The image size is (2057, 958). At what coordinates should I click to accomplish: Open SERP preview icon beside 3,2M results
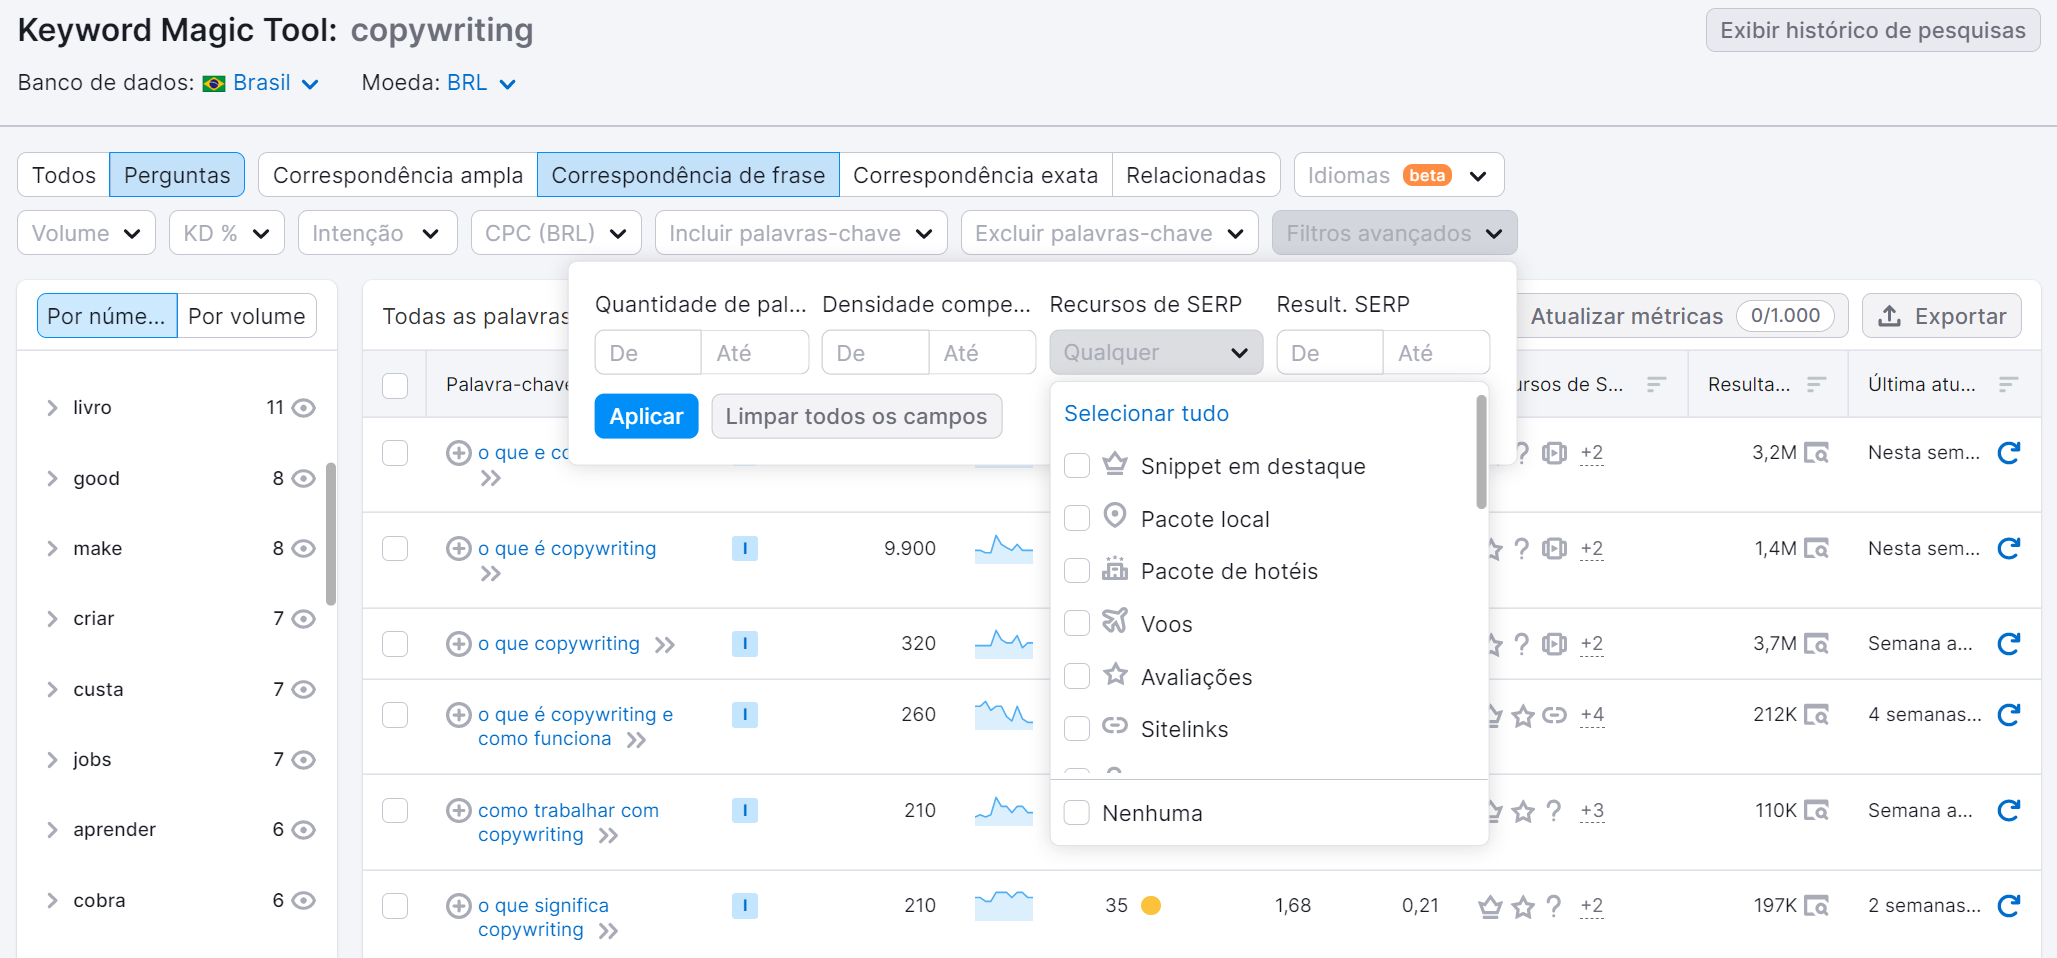tap(1818, 452)
